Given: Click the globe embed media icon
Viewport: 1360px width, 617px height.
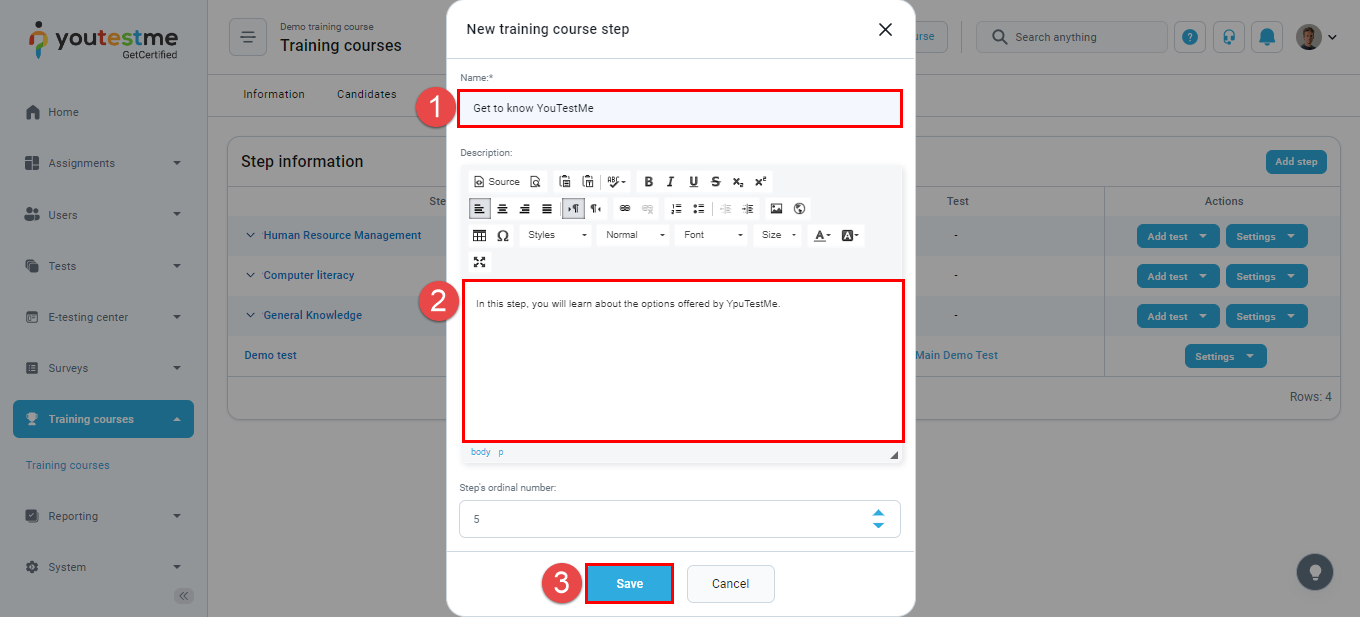Looking at the screenshot, I should (799, 209).
